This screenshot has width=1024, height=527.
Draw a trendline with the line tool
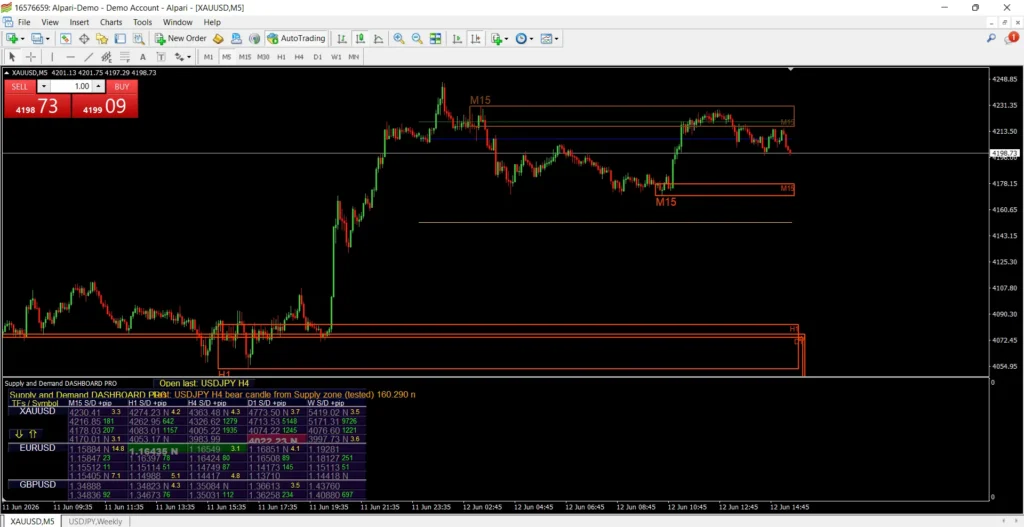coord(89,57)
